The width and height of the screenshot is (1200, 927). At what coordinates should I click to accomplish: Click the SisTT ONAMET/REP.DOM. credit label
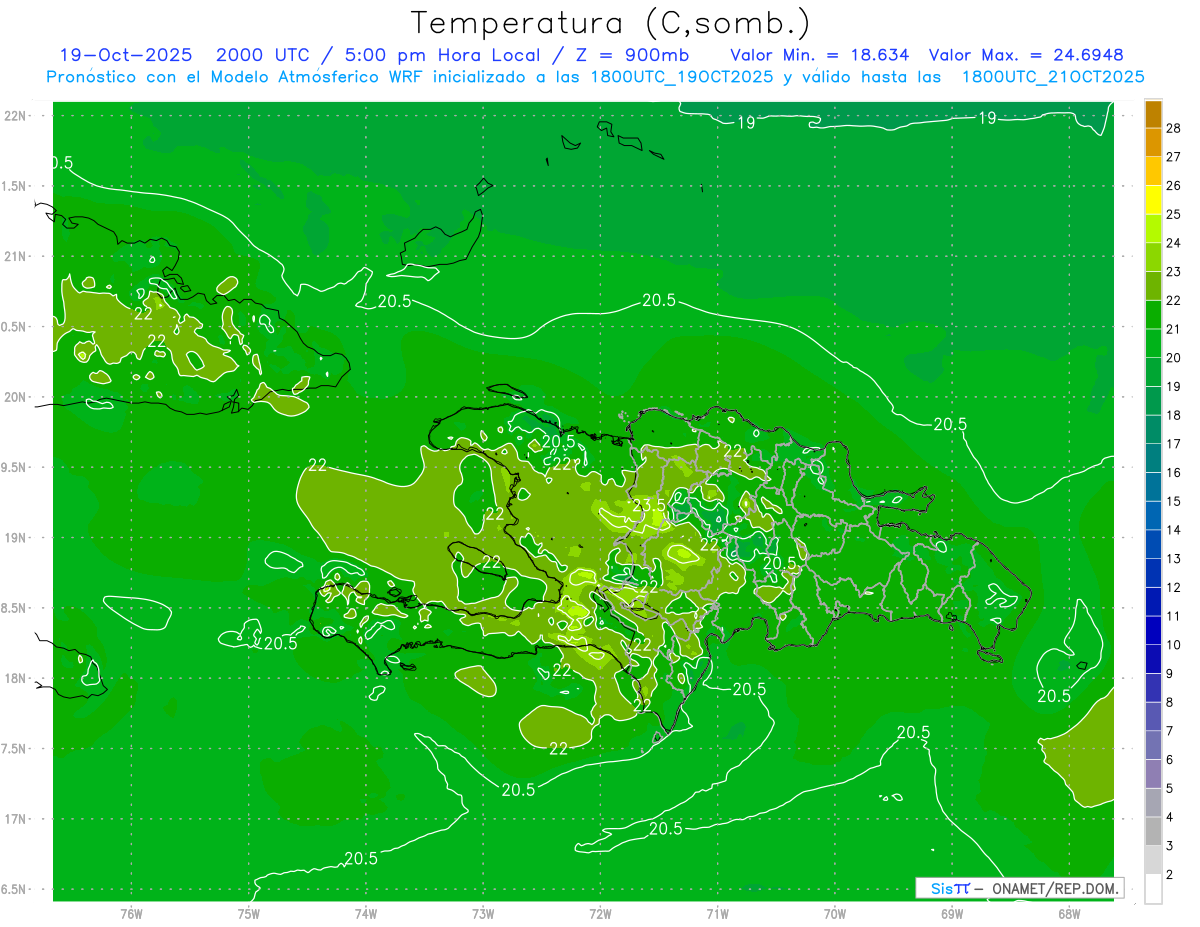[1019, 888]
